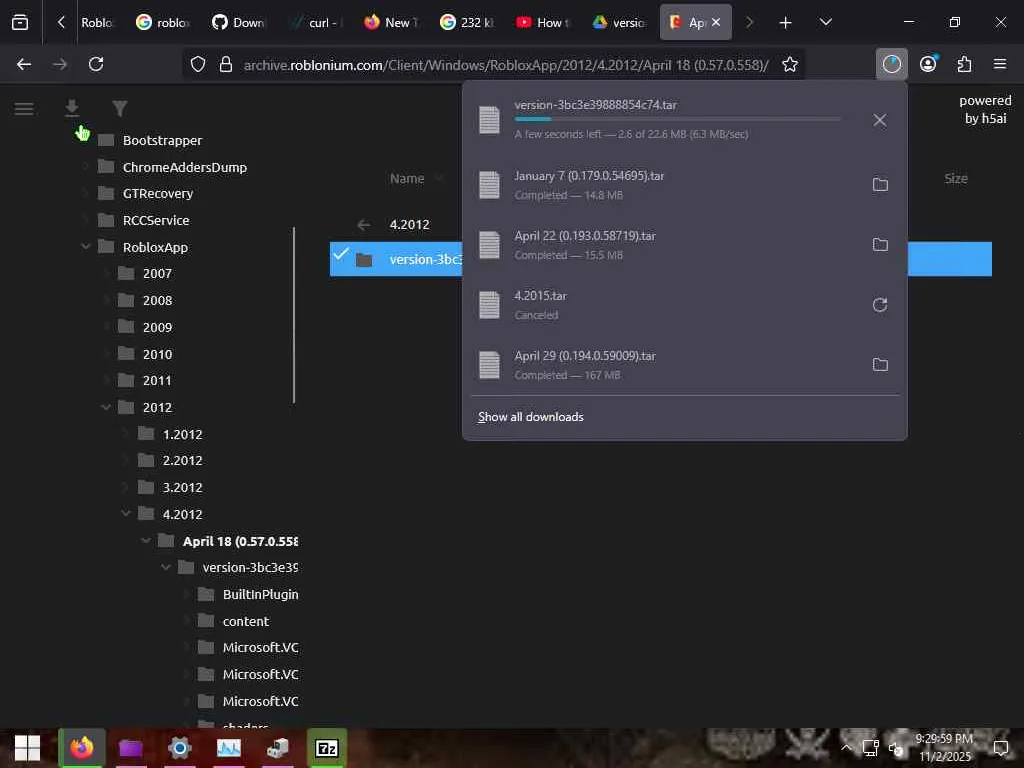Switch to the Google Drive versio tab

coord(618,23)
